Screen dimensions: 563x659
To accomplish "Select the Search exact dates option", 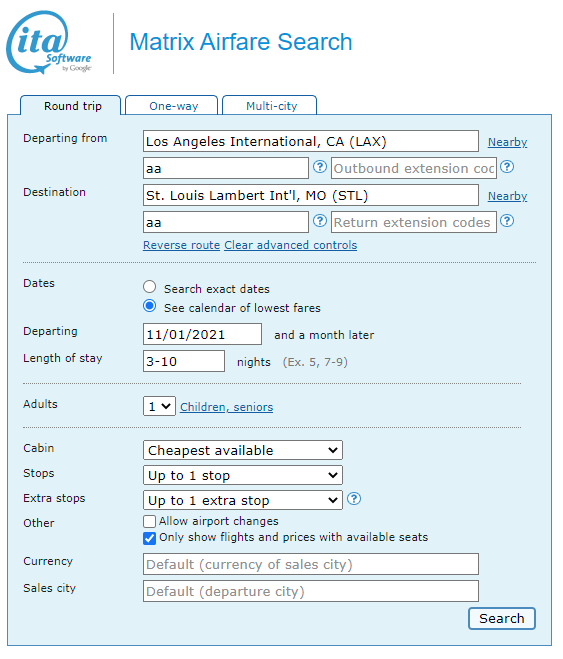I will (x=150, y=287).
